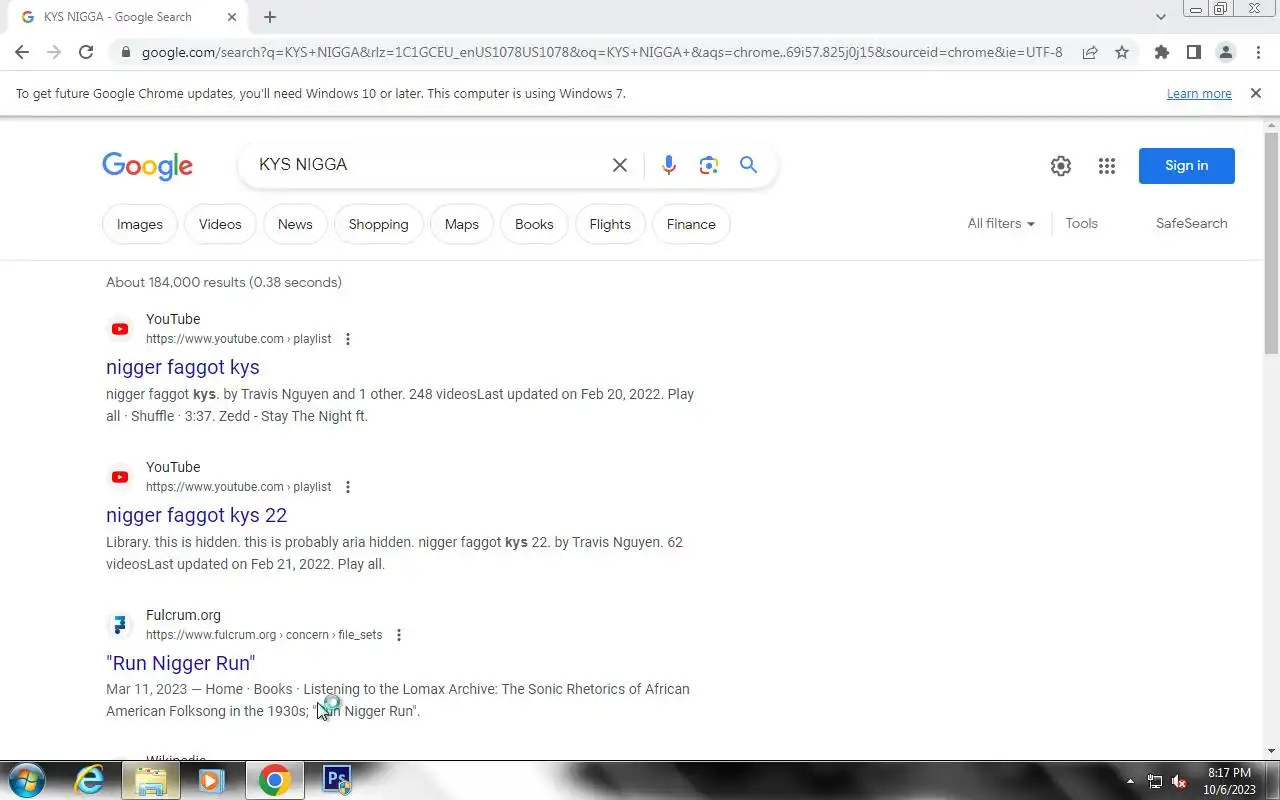1280x800 pixels.
Task: Select the Books filter chip
Action: tap(534, 224)
